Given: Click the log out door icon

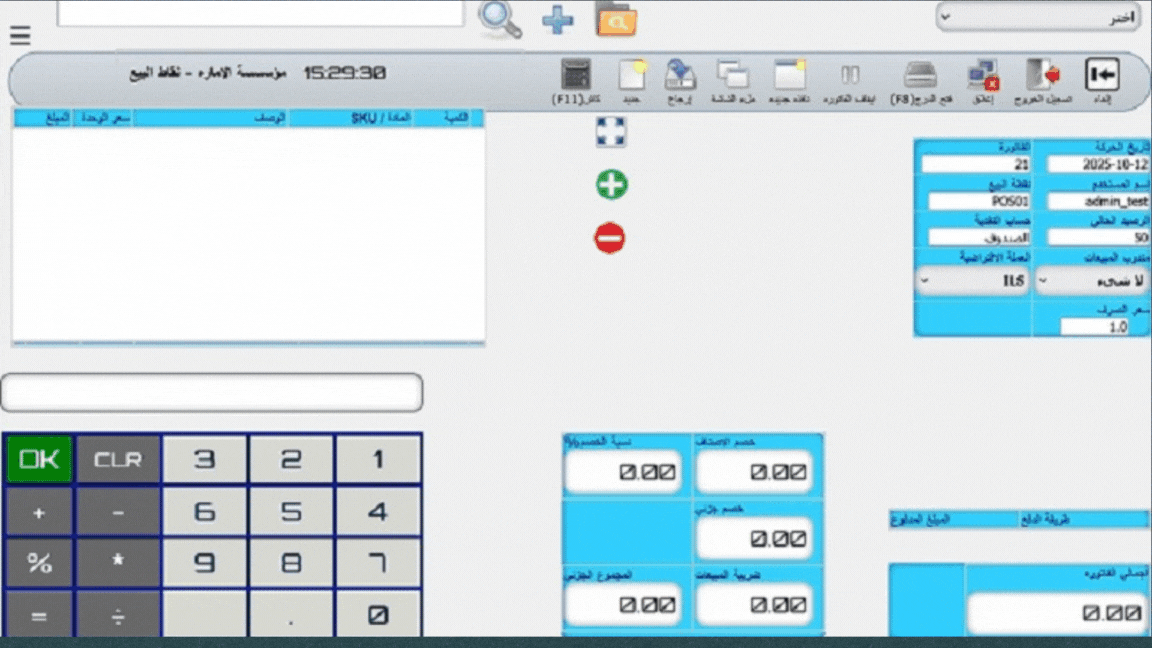Looking at the screenshot, I should (x=1043, y=76).
